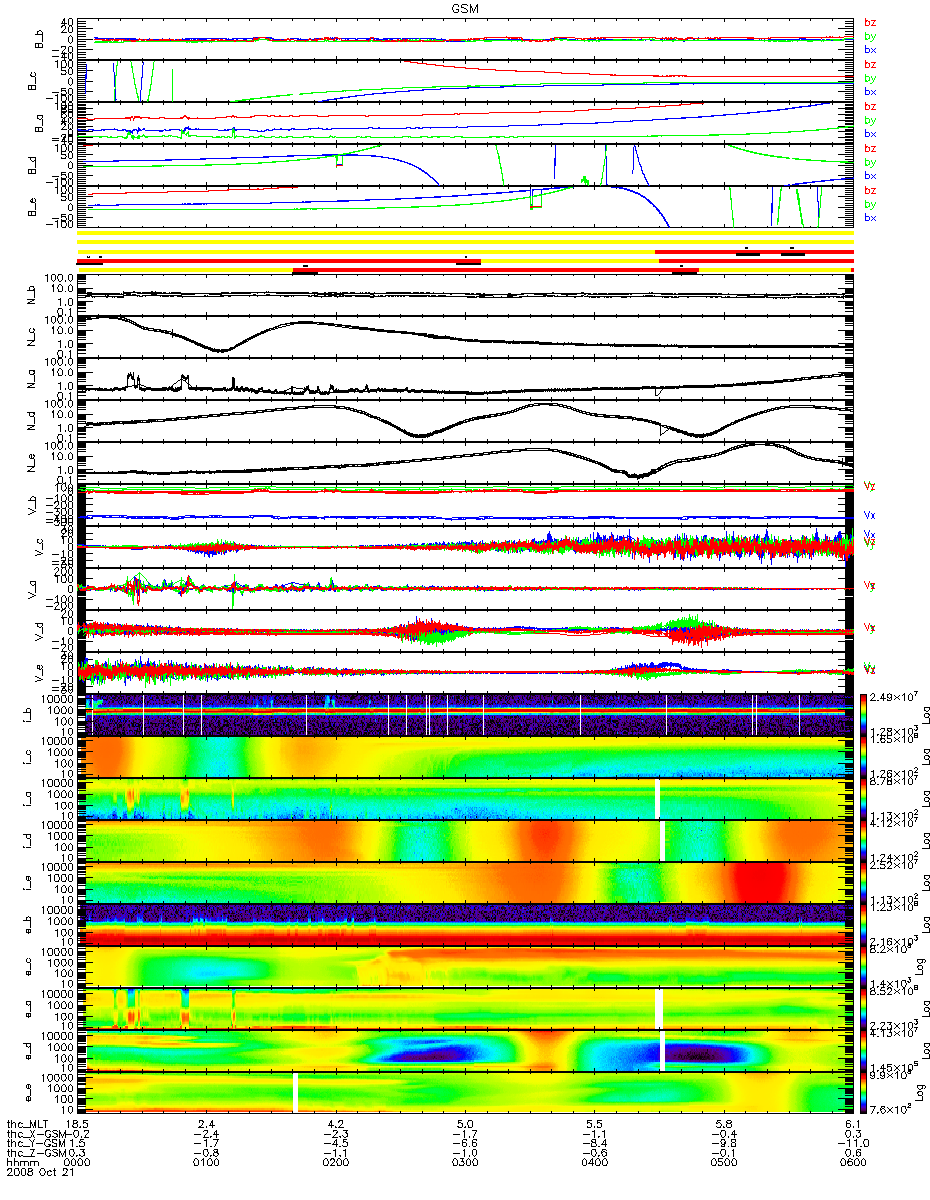
Task: Click the green by legend of B_c panel
Action: click(x=870, y=78)
